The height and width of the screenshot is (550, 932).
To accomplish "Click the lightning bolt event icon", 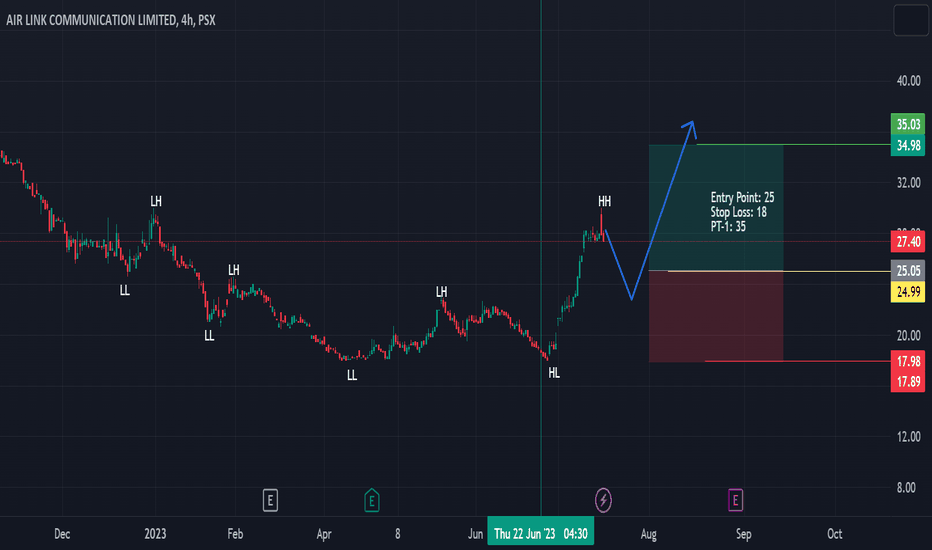I will pyautogui.click(x=603, y=500).
